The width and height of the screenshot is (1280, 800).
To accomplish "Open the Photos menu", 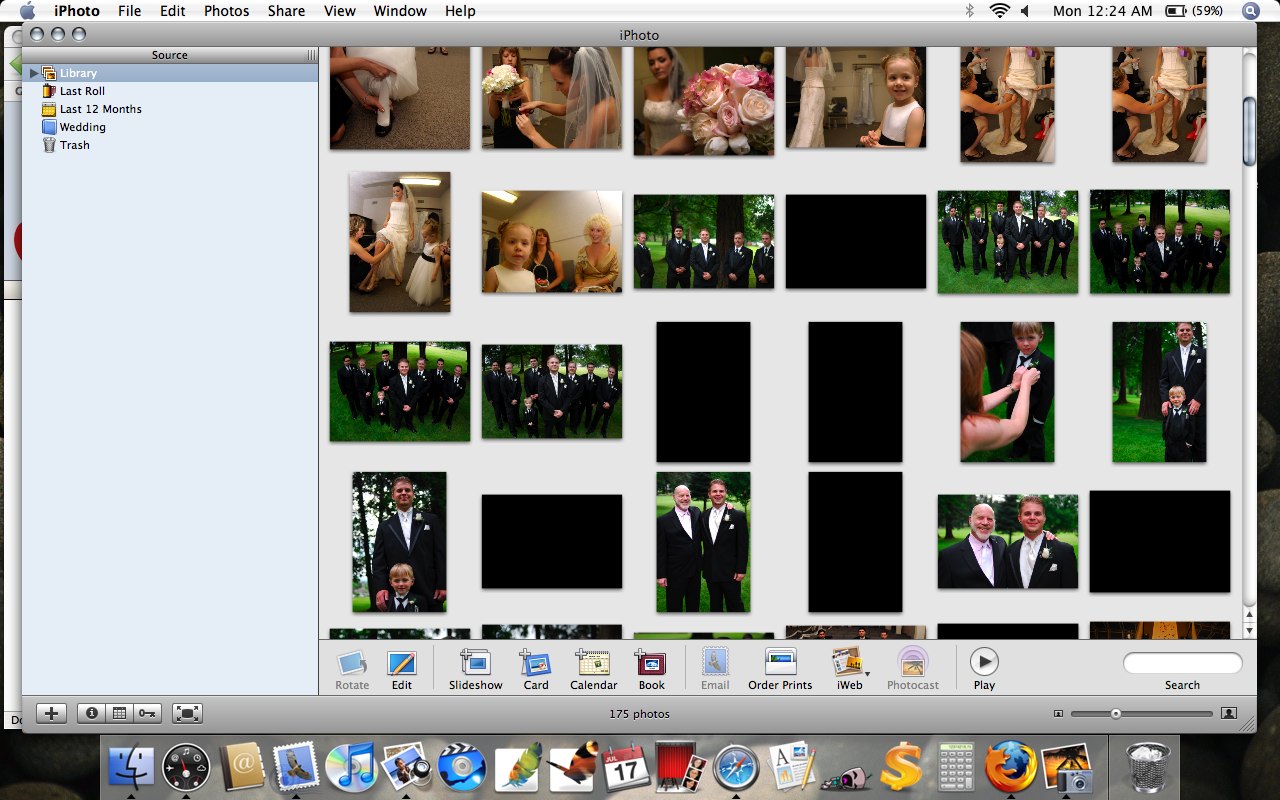I will (x=227, y=11).
